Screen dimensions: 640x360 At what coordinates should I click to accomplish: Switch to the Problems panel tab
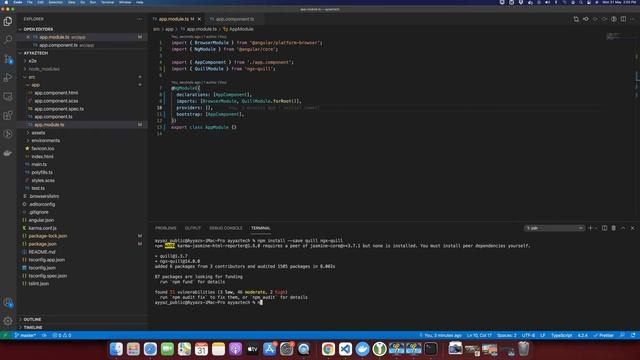(165, 228)
